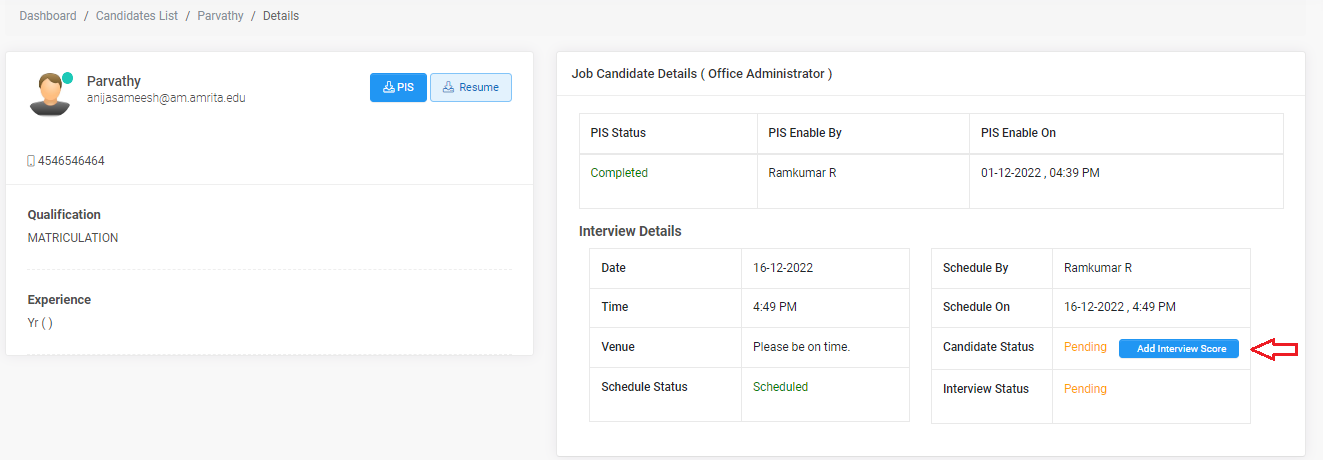Click the venue text Please be on time
The image size is (1326, 460).
(x=801, y=347)
